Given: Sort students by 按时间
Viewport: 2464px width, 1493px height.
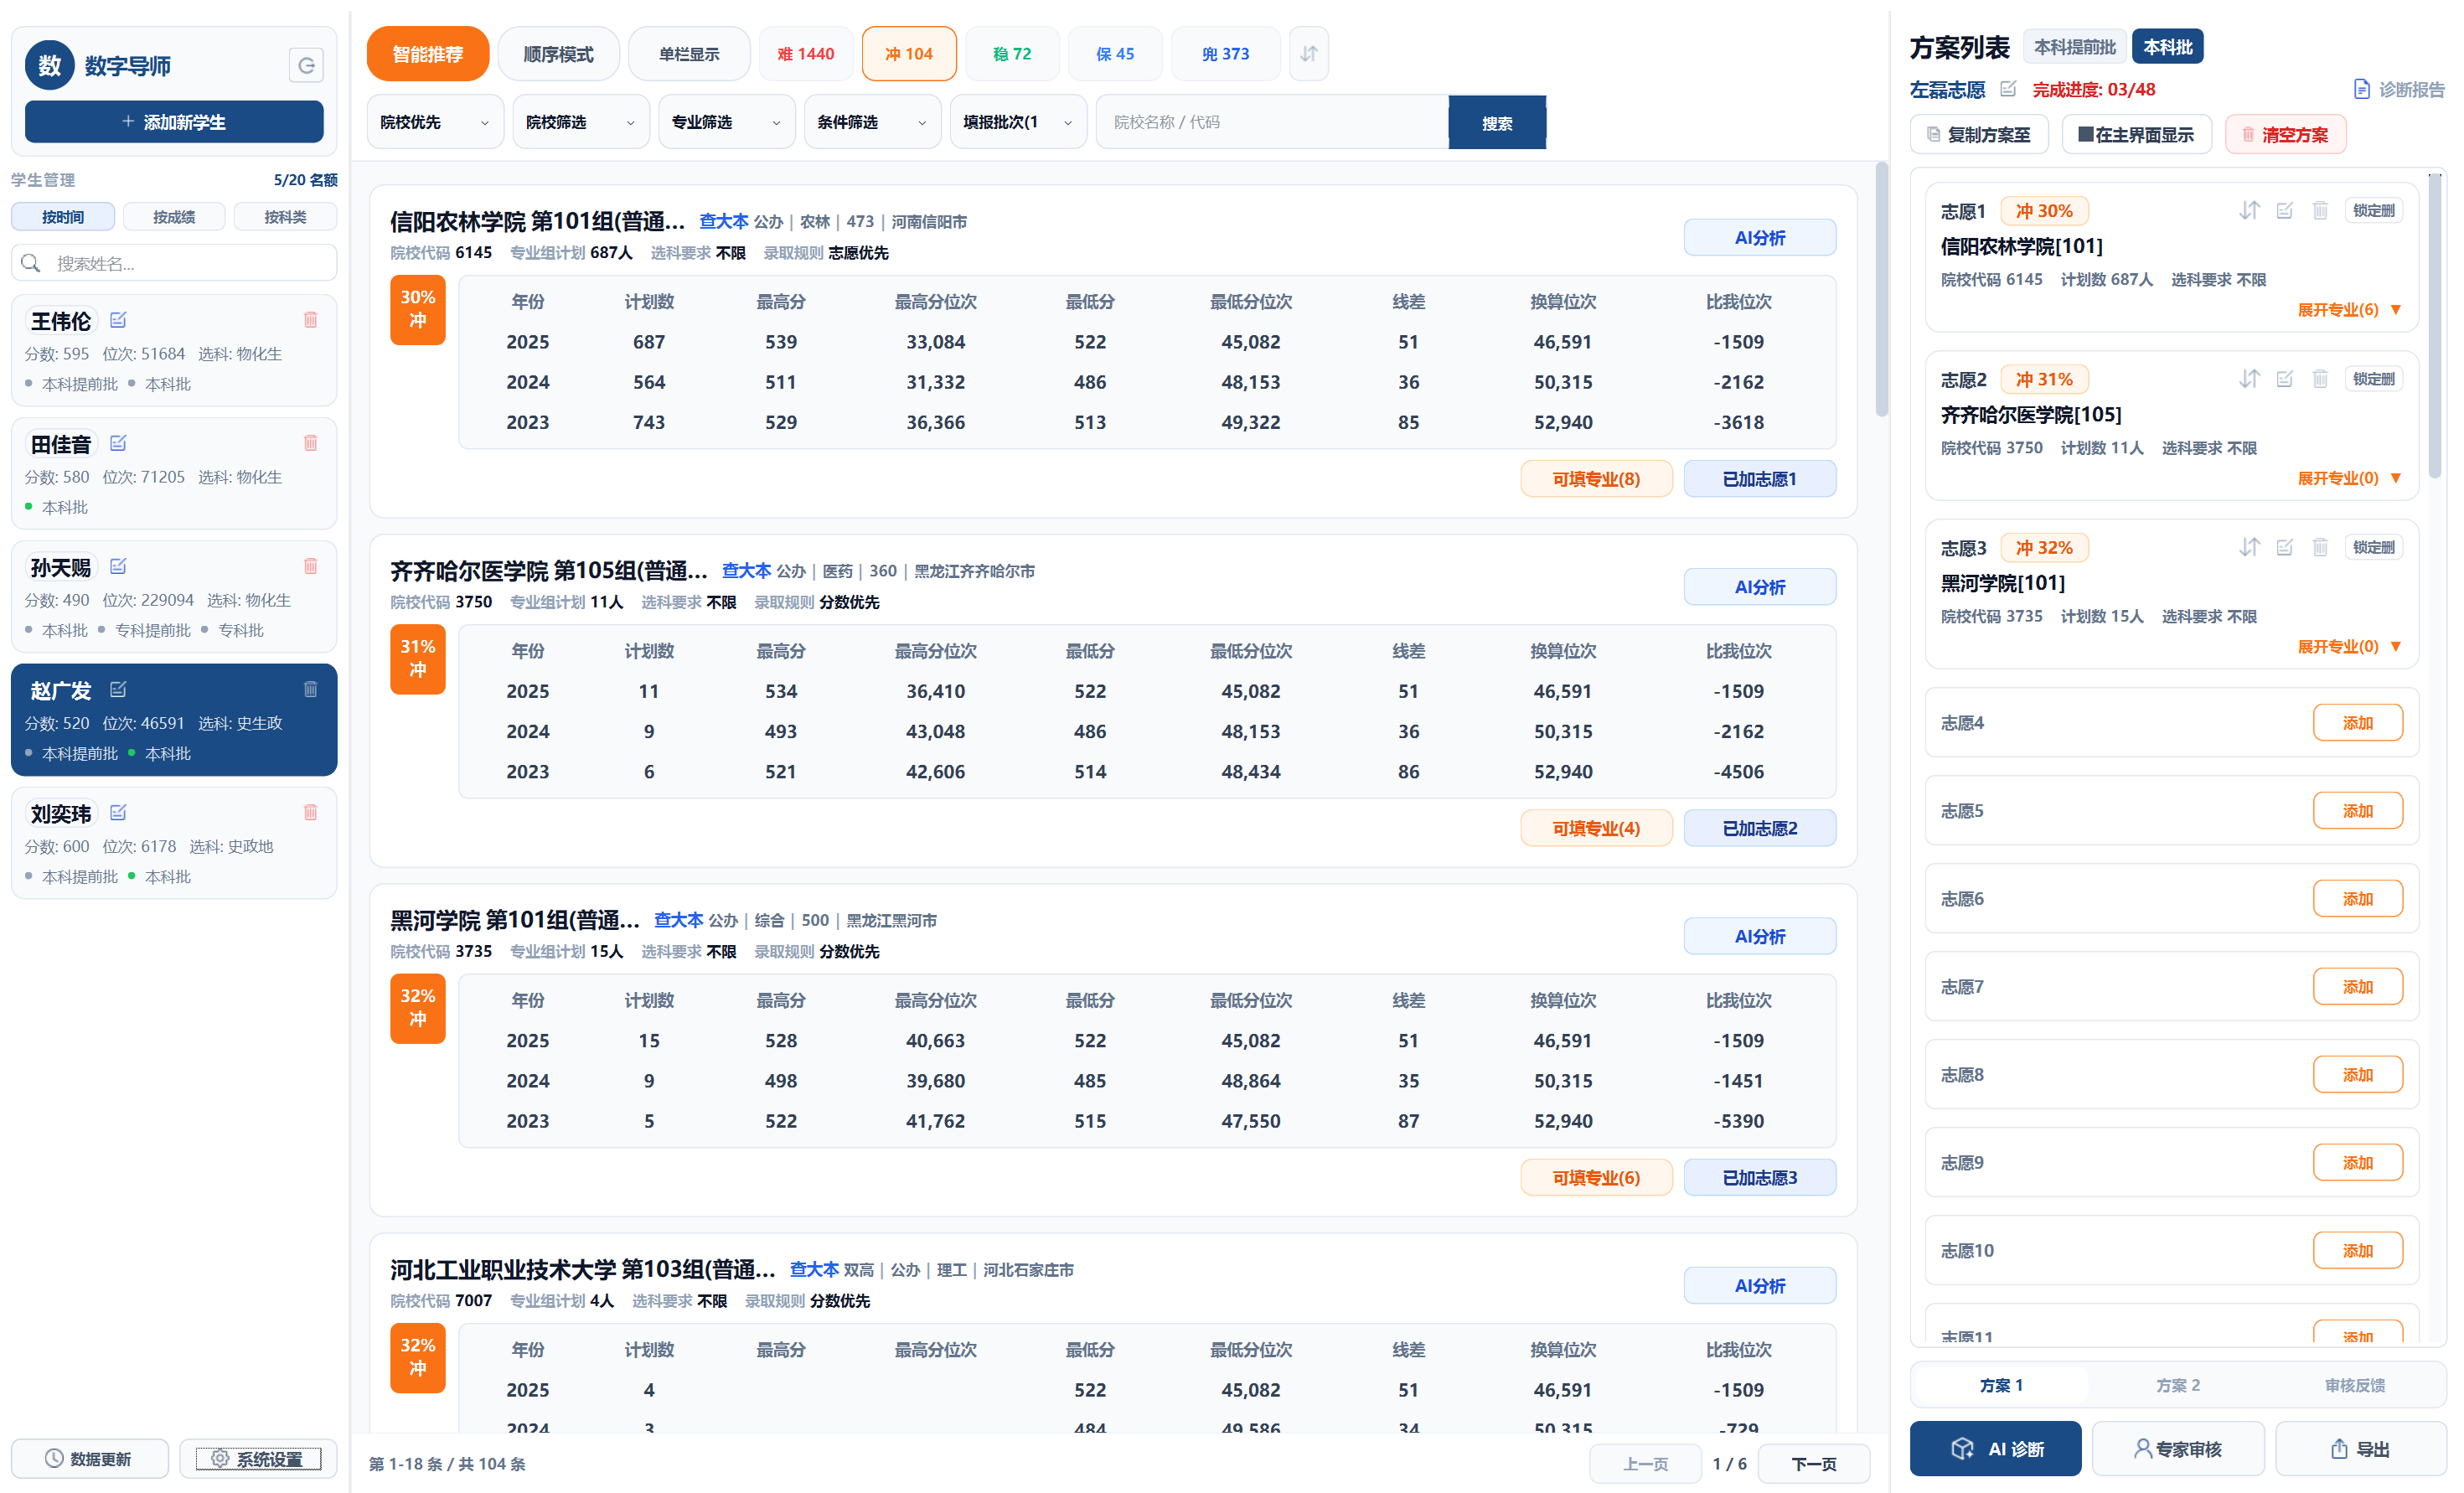Looking at the screenshot, I should click(63, 217).
